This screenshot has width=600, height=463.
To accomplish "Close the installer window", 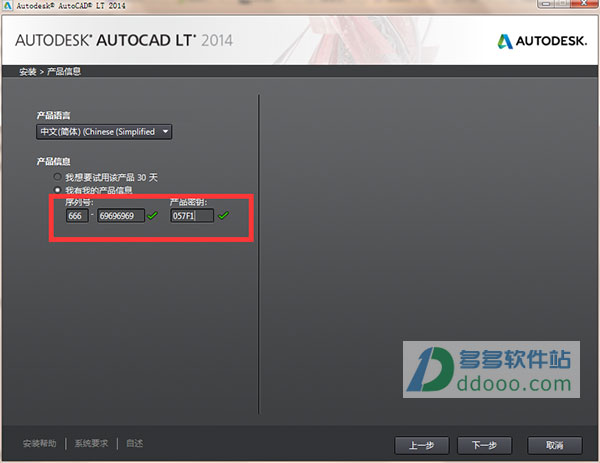I will (584, 3).
